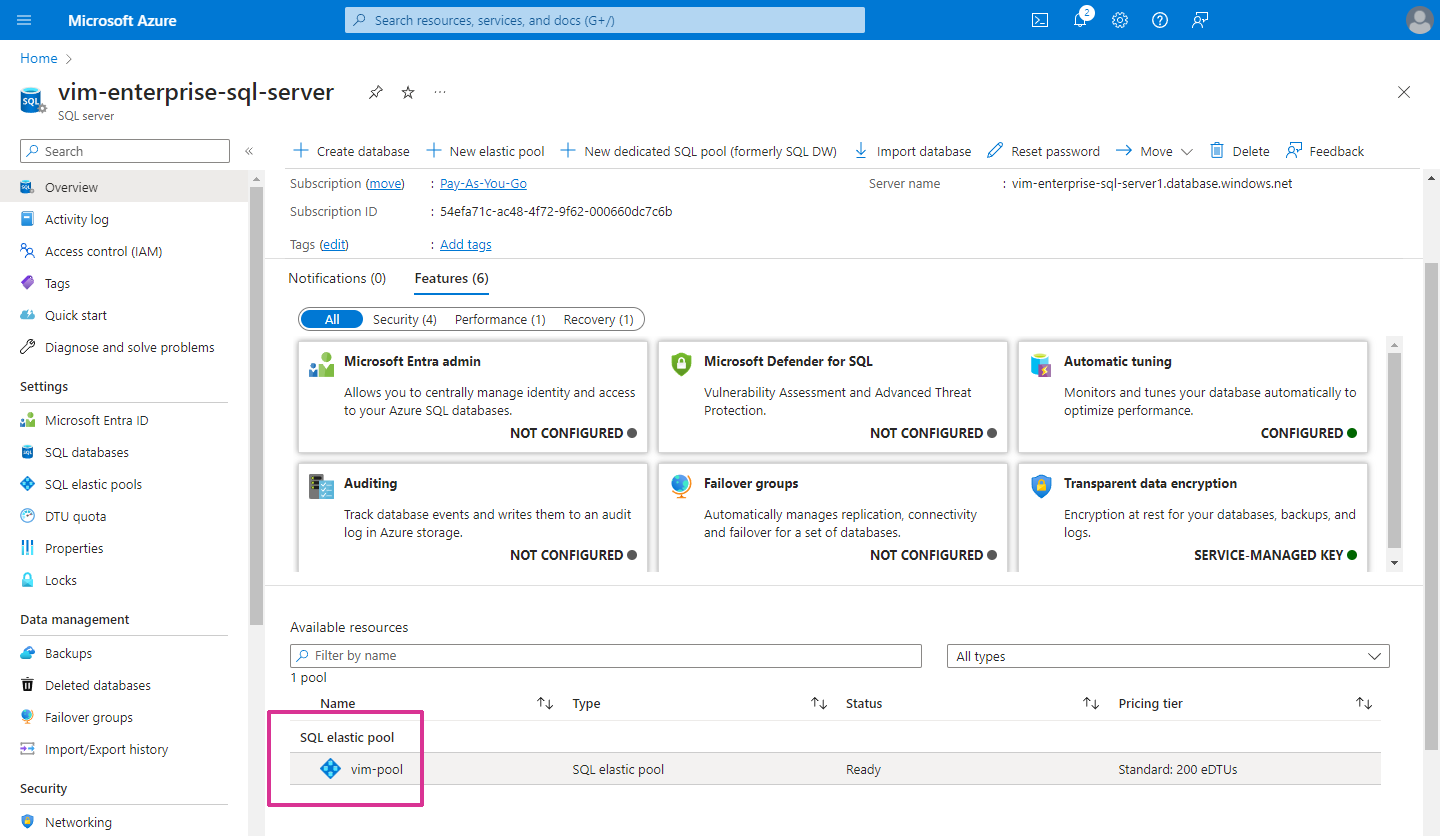
Task: Click the Reset password command
Action: [1043, 151]
